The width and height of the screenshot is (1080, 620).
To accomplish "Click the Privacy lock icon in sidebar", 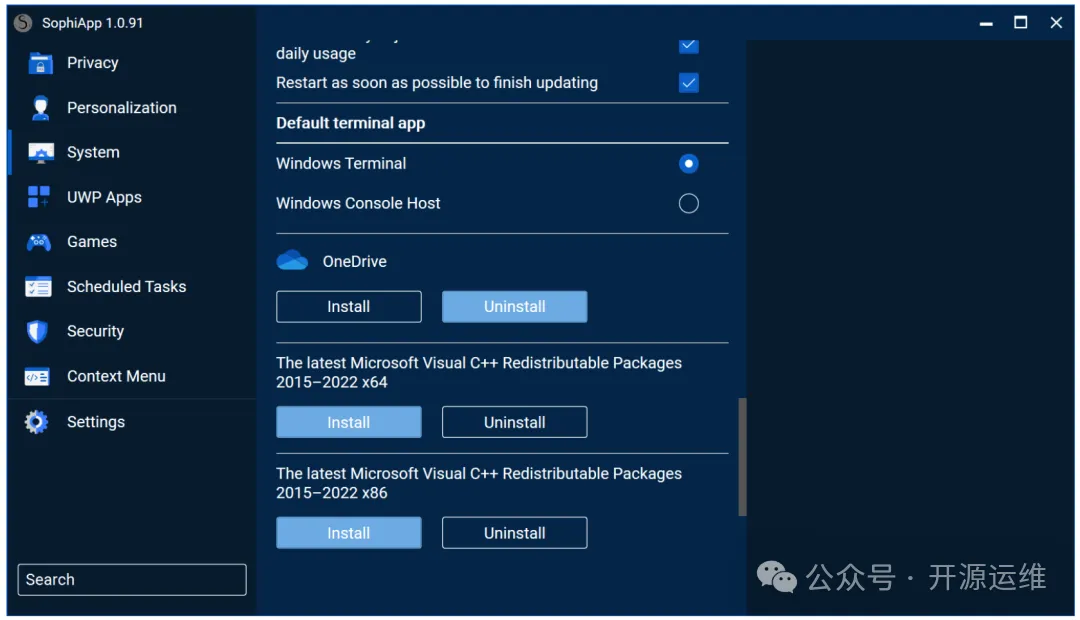I will pyautogui.click(x=40, y=63).
